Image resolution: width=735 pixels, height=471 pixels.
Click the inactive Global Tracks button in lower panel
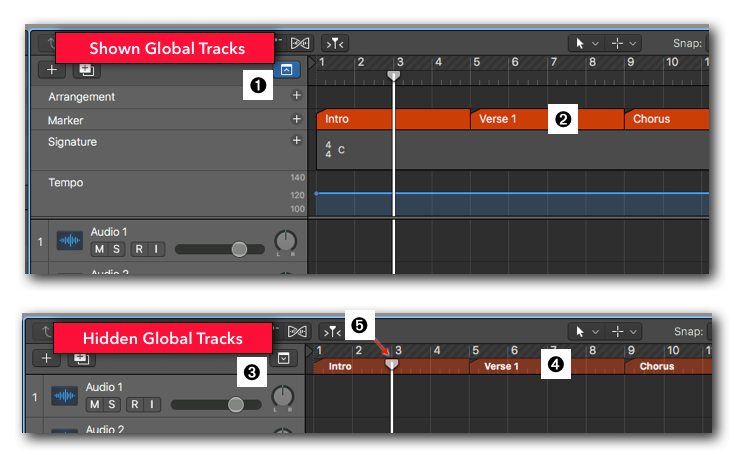coord(285,358)
